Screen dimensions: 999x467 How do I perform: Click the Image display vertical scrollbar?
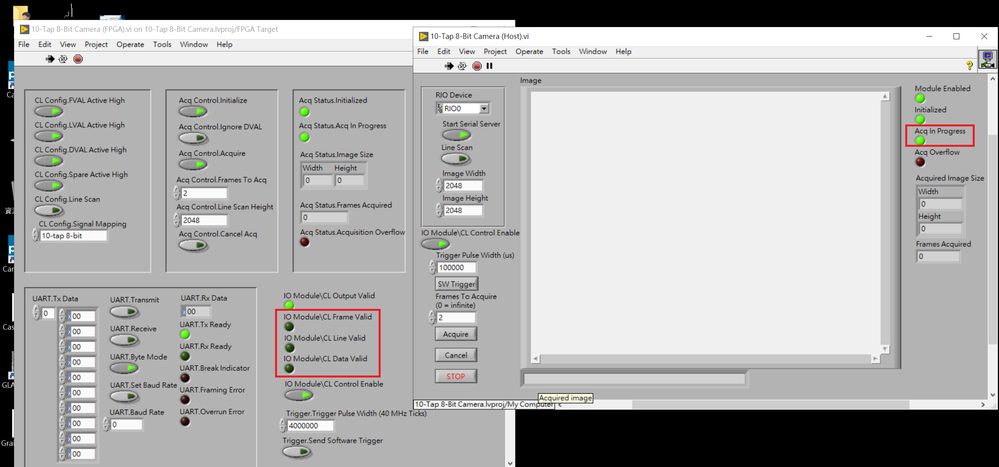pyautogui.click(x=885, y=223)
